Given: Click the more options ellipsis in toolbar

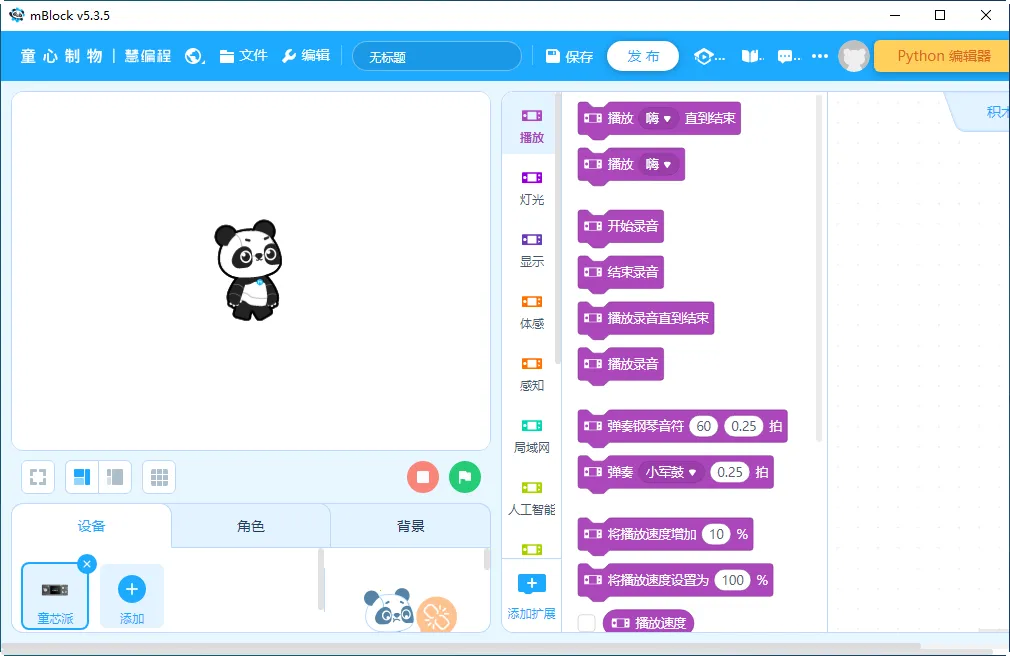Looking at the screenshot, I should [820, 56].
